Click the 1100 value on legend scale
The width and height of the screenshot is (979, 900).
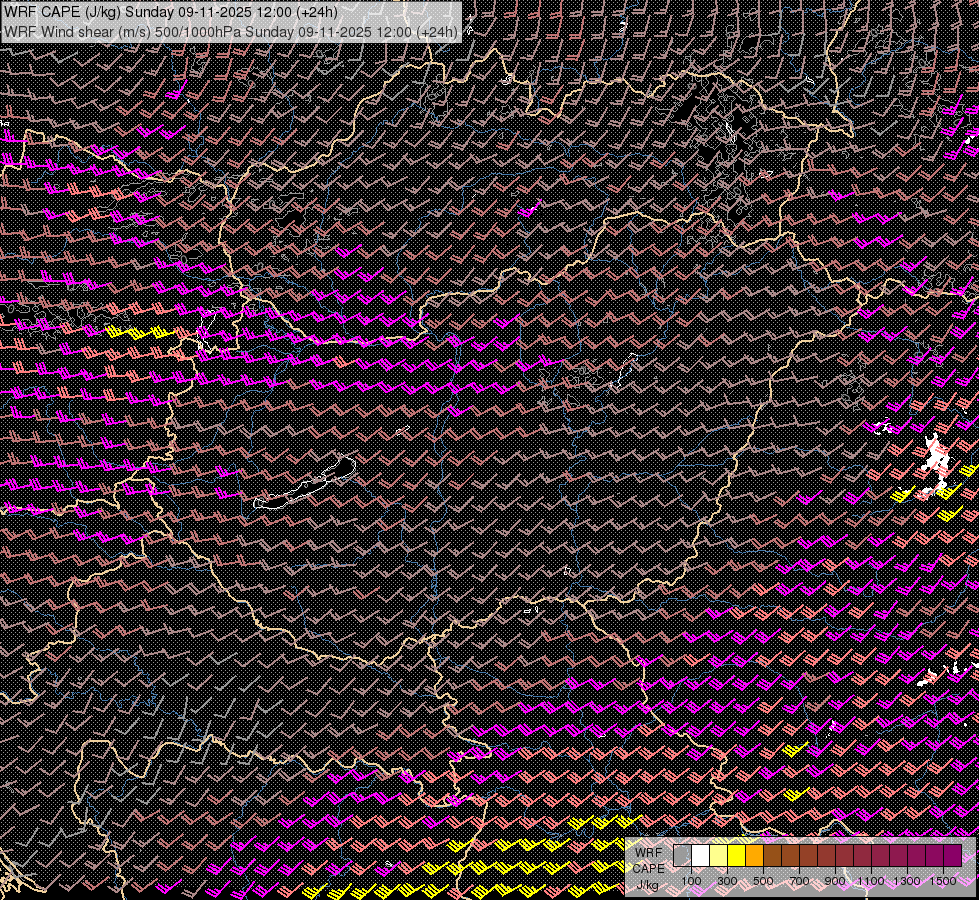click(871, 881)
